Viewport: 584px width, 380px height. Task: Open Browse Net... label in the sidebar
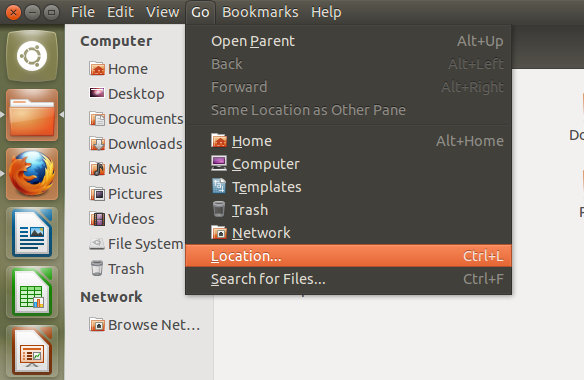point(154,325)
